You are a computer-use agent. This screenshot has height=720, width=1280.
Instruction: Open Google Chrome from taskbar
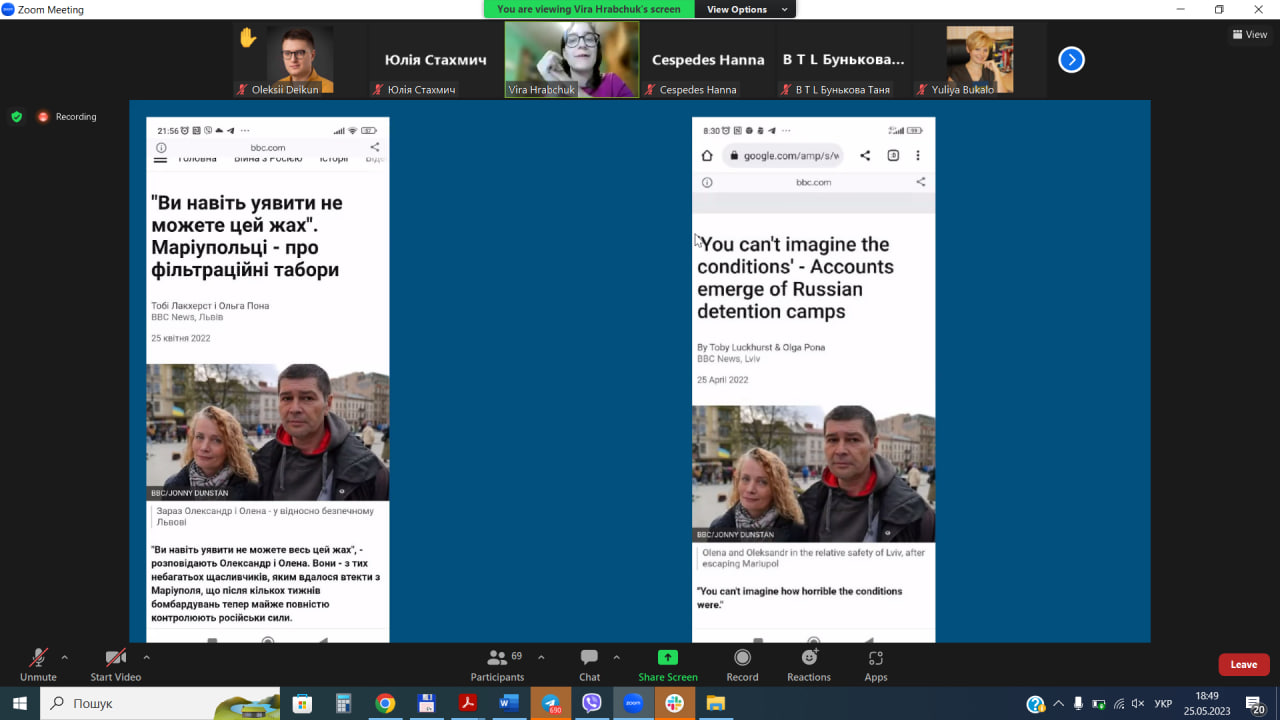pyautogui.click(x=385, y=703)
